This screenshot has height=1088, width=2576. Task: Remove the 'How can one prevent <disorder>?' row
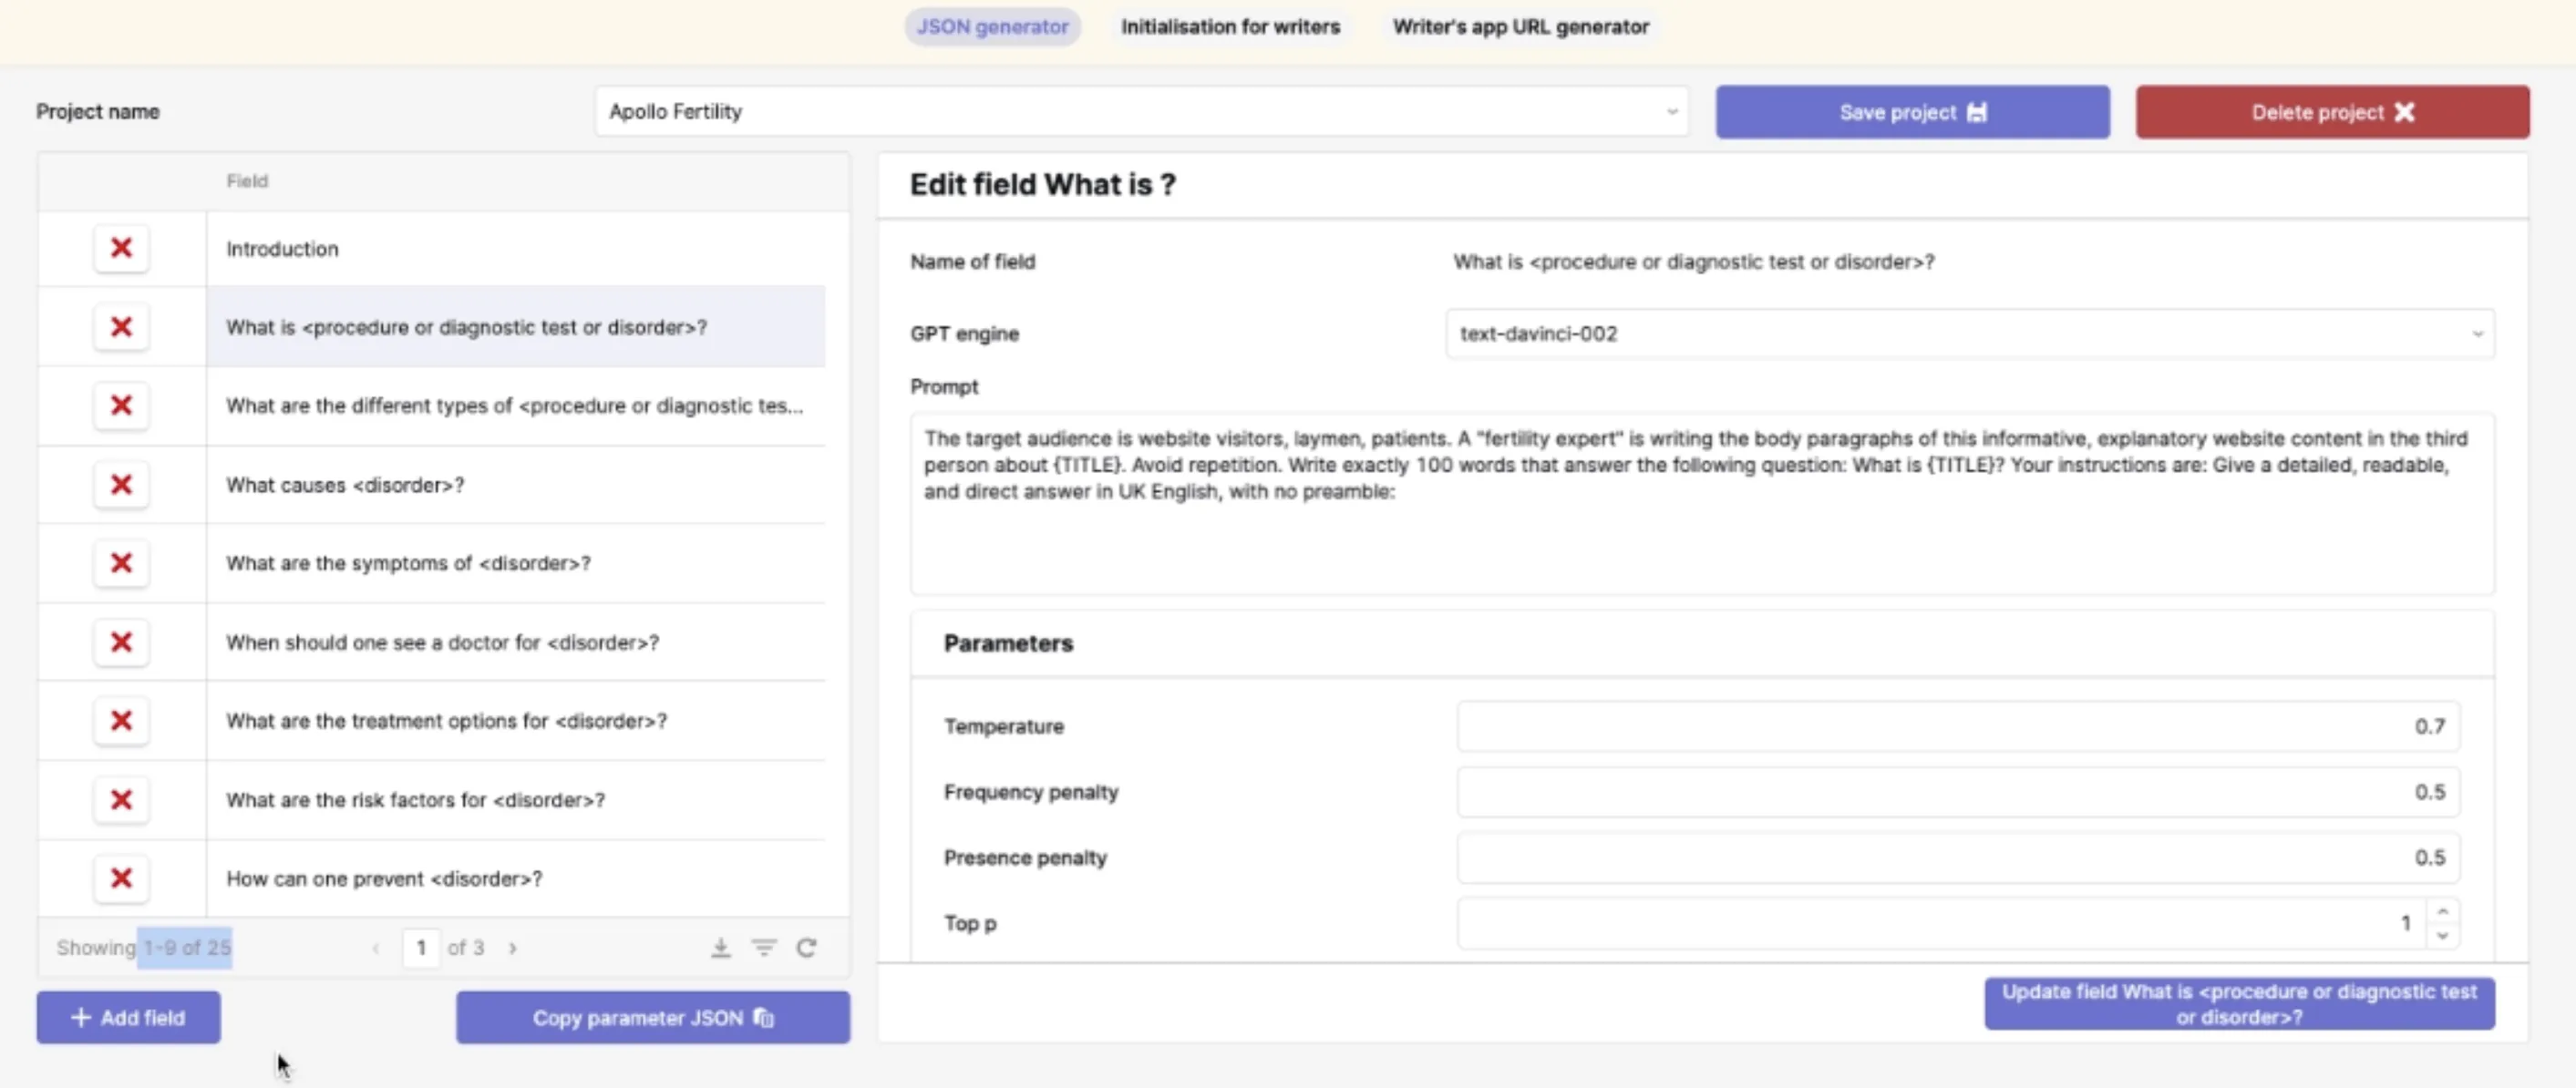point(121,878)
